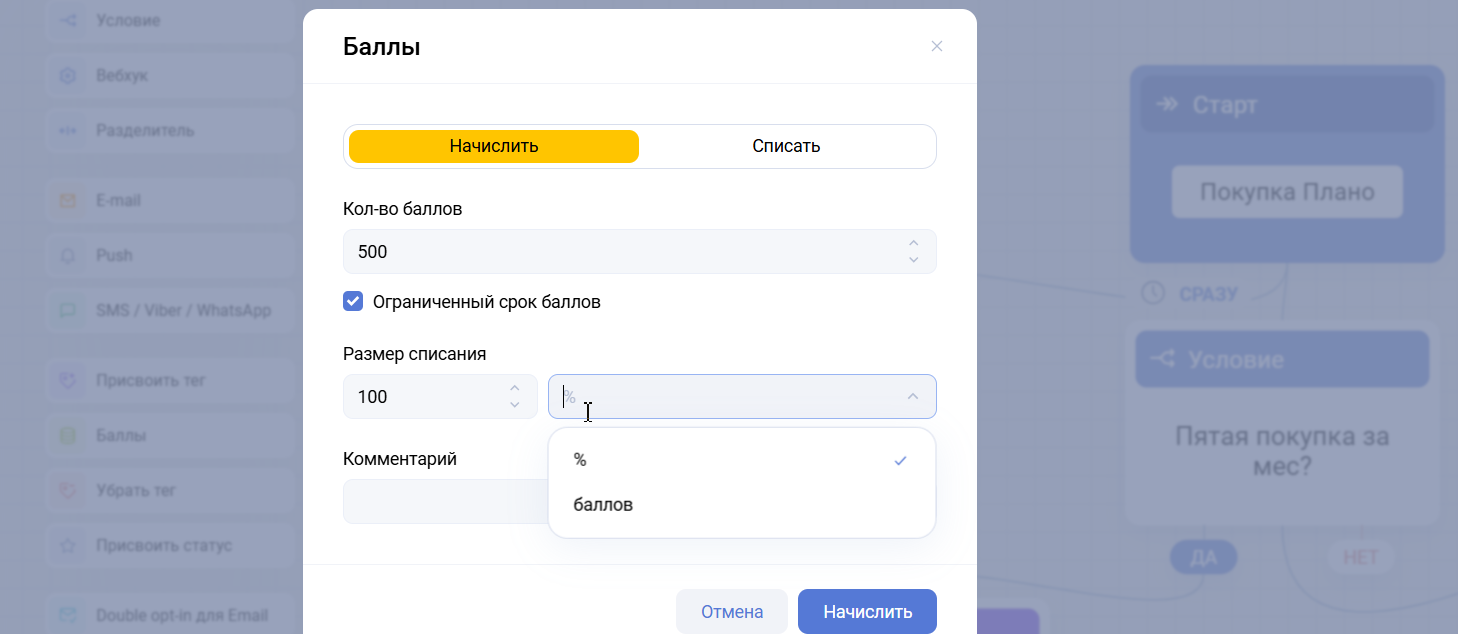
Task: Switch to the Списать tab
Action: tap(786, 146)
